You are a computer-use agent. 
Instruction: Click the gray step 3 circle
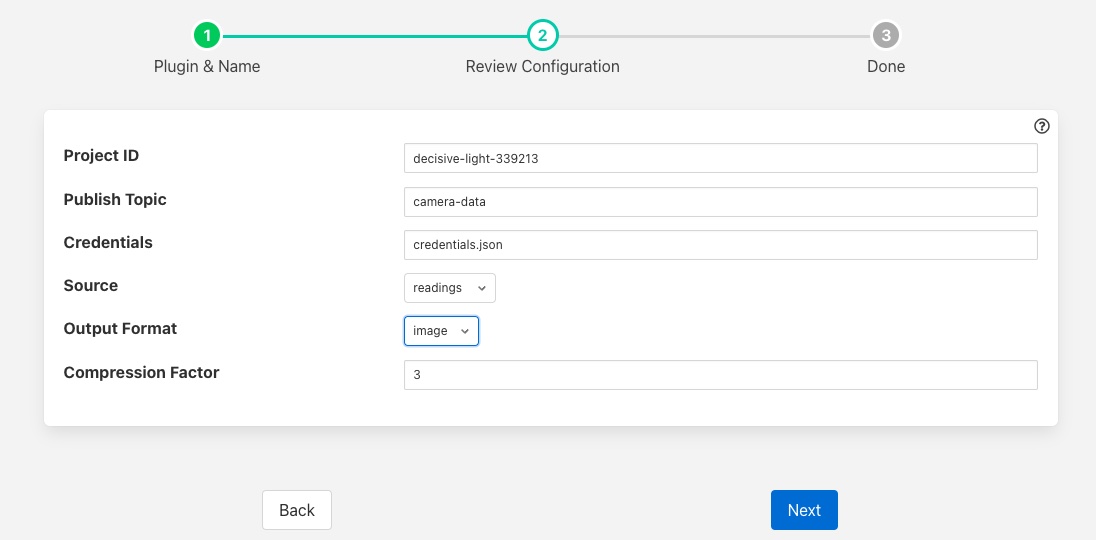pyautogui.click(x=885, y=36)
